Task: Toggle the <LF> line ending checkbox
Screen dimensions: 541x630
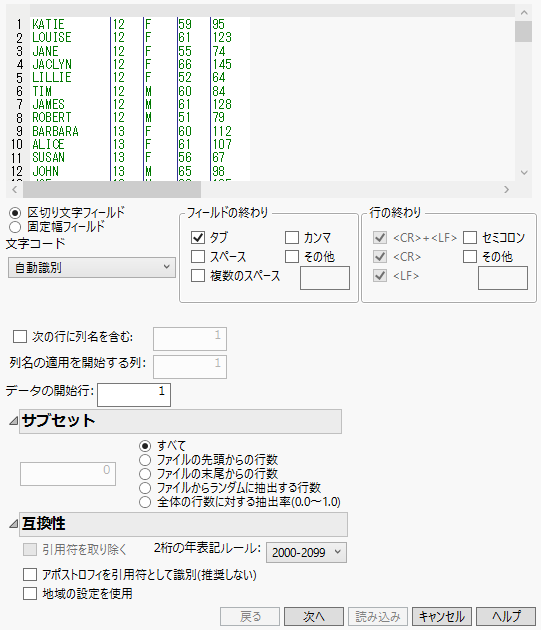Action: click(380, 276)
